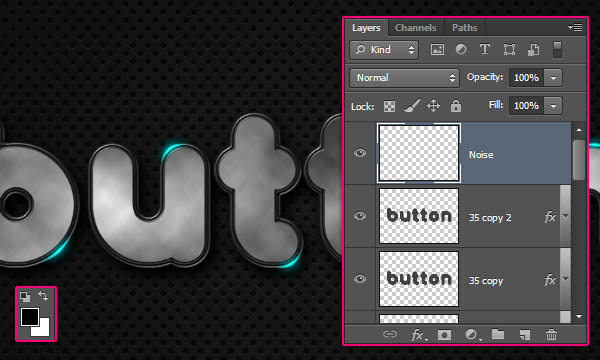Create new fill or adjustment layer
This screenshot has width=600, height=360.
click(x=472, y=335)
